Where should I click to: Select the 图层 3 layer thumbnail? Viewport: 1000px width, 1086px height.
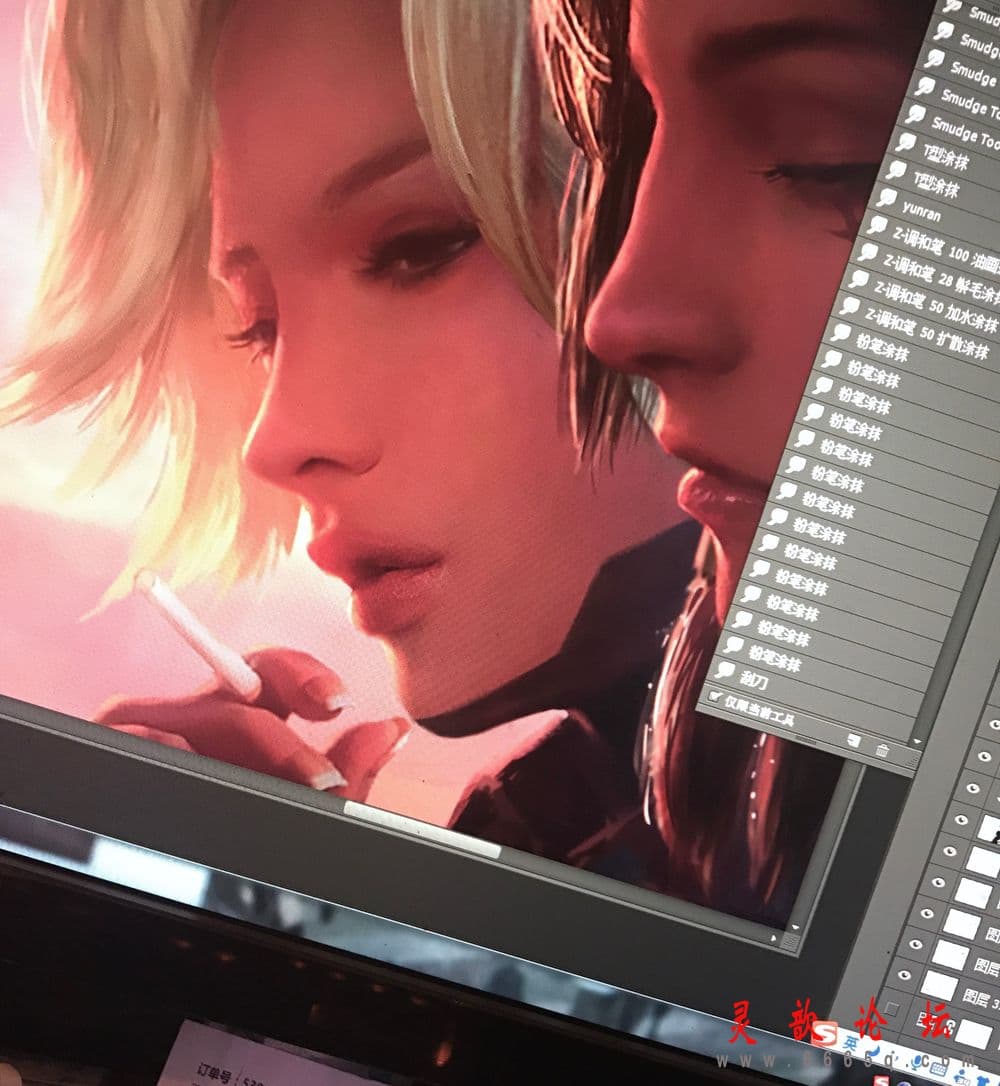[939, 986]
